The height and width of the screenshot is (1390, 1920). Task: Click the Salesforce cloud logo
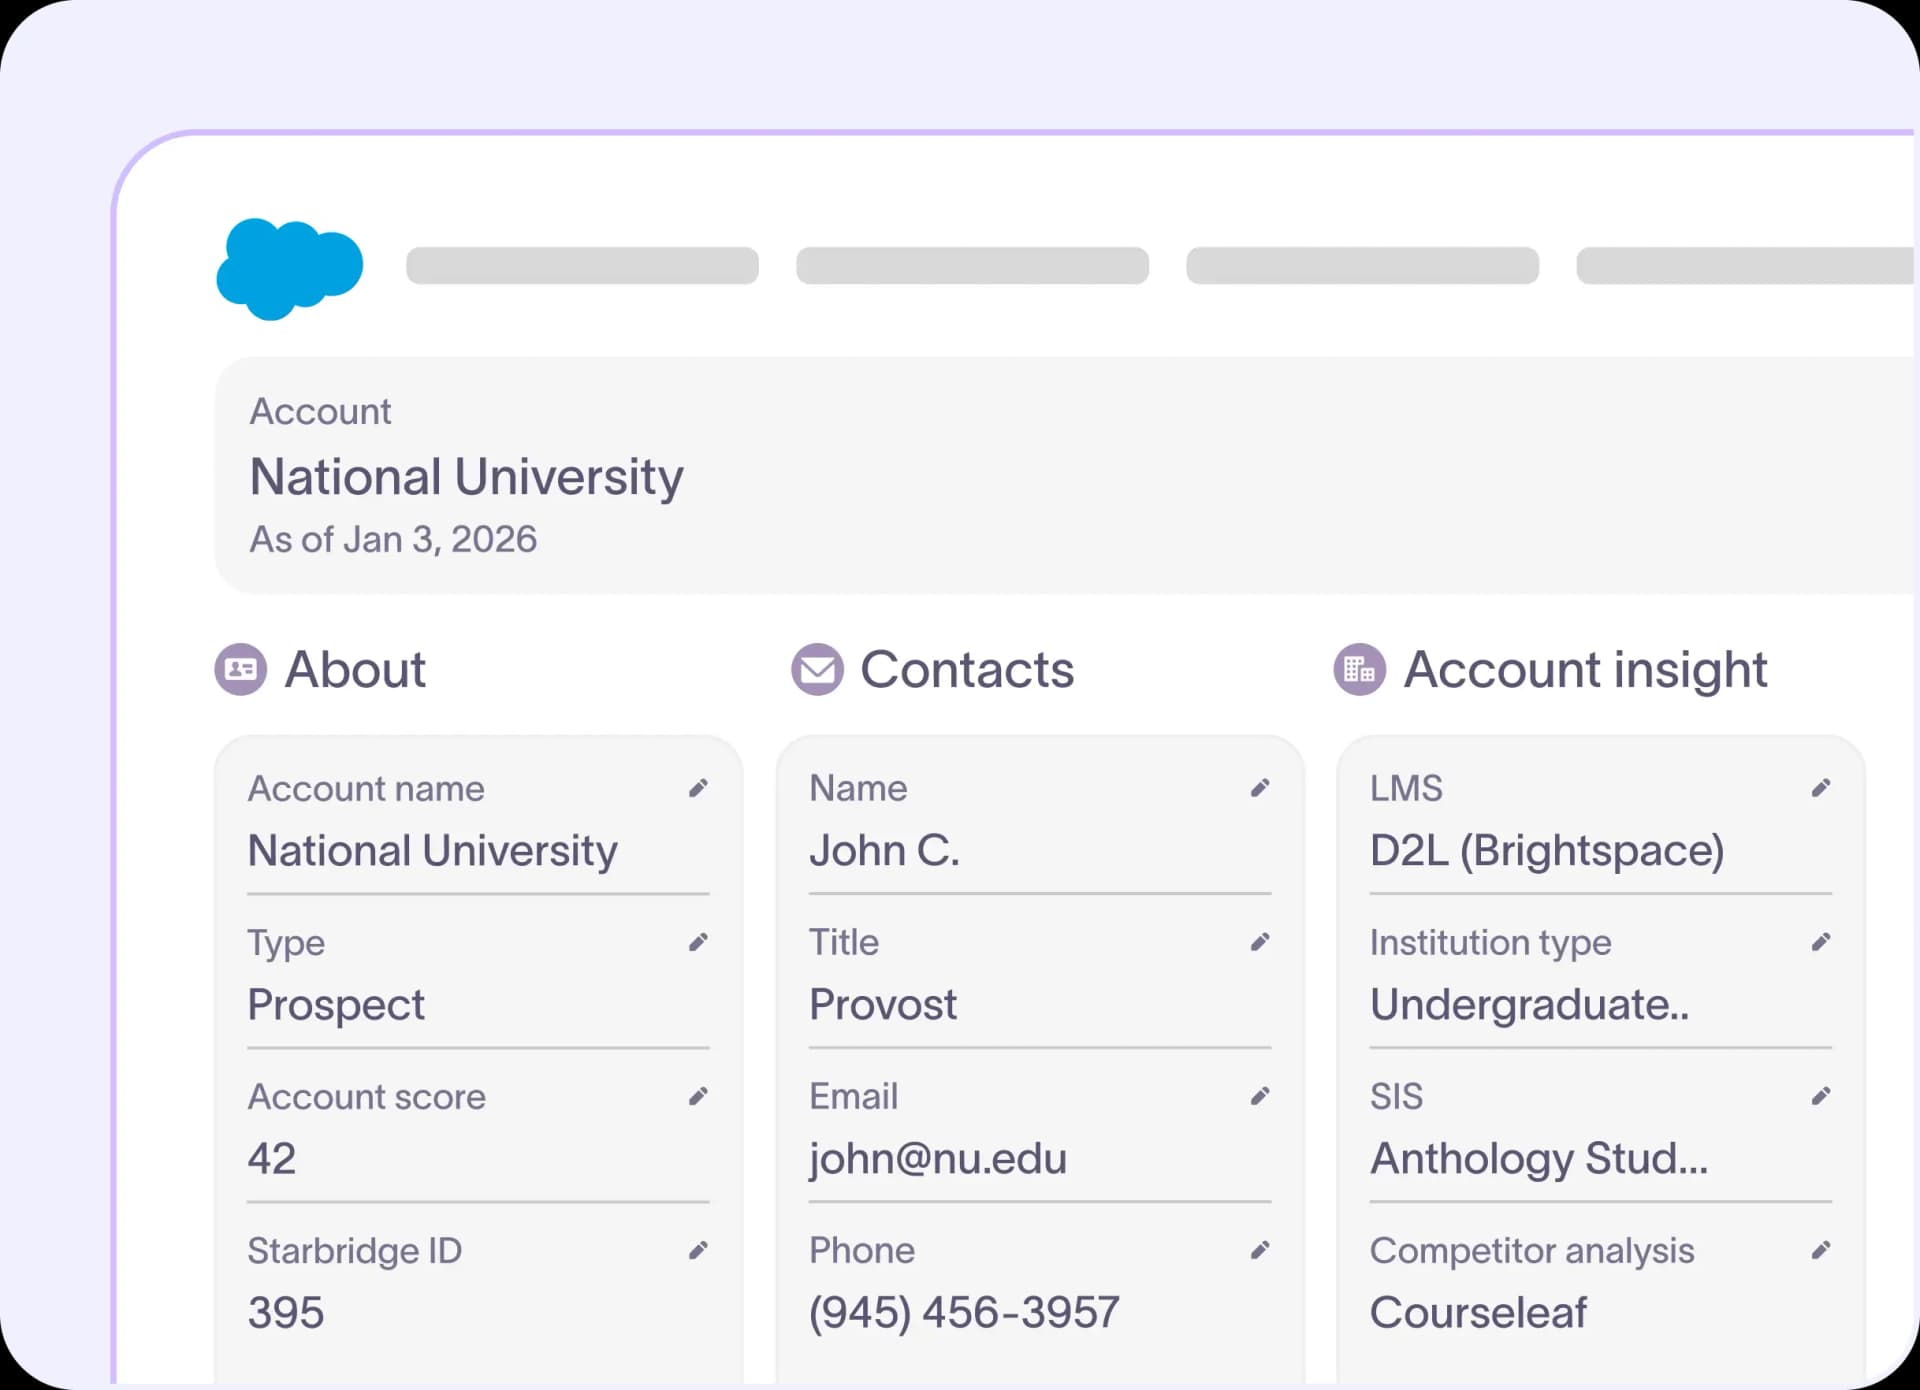point(289,268)
